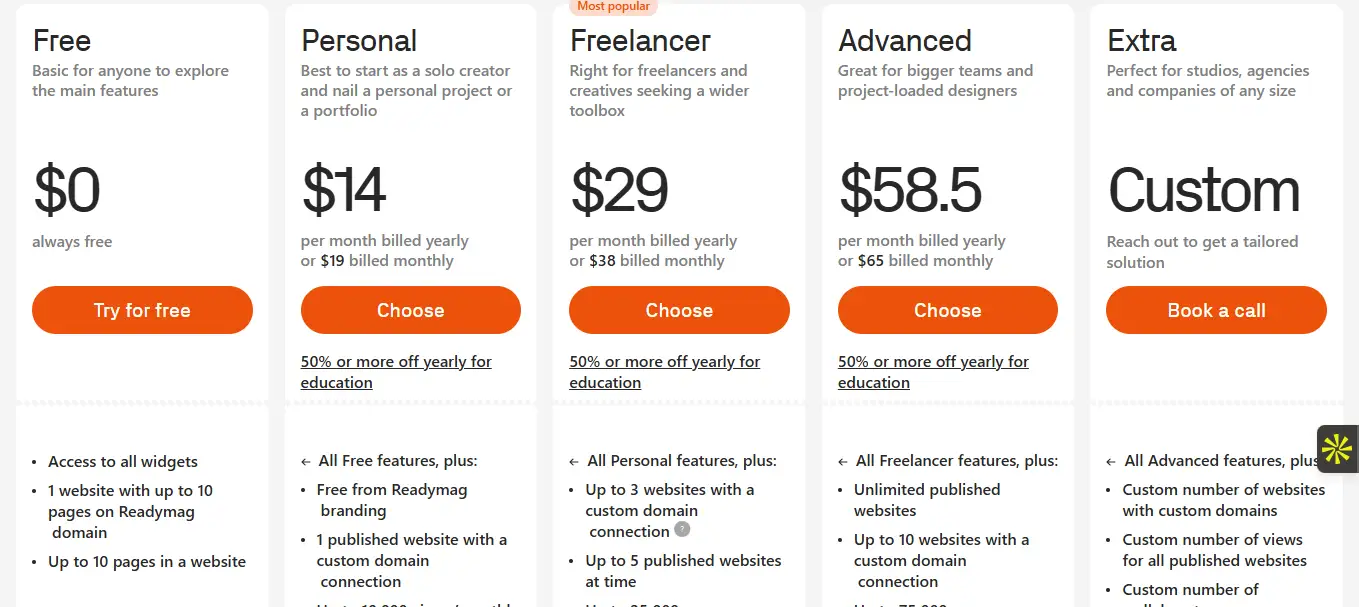The height and width of the screenshot is (607, 1359).
Task: Choose the Freelancer plan
Action: 679,310
